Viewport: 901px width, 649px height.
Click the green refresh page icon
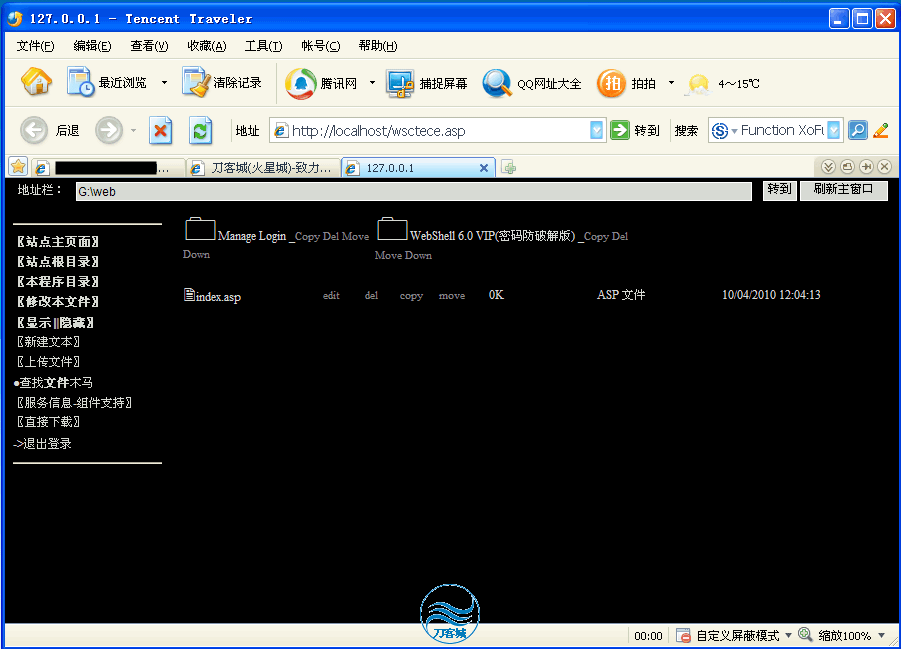click(200, 130)
